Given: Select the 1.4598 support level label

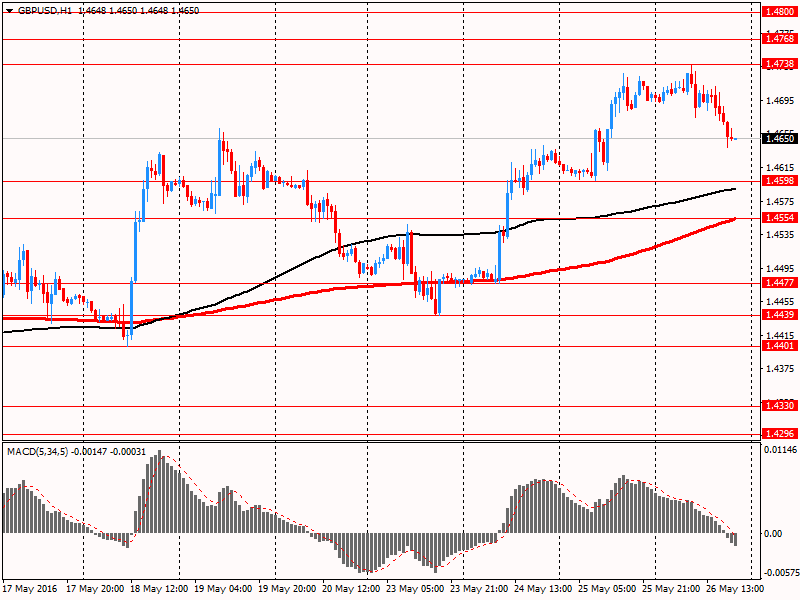Looking at the screenshot, I should 779,181.
